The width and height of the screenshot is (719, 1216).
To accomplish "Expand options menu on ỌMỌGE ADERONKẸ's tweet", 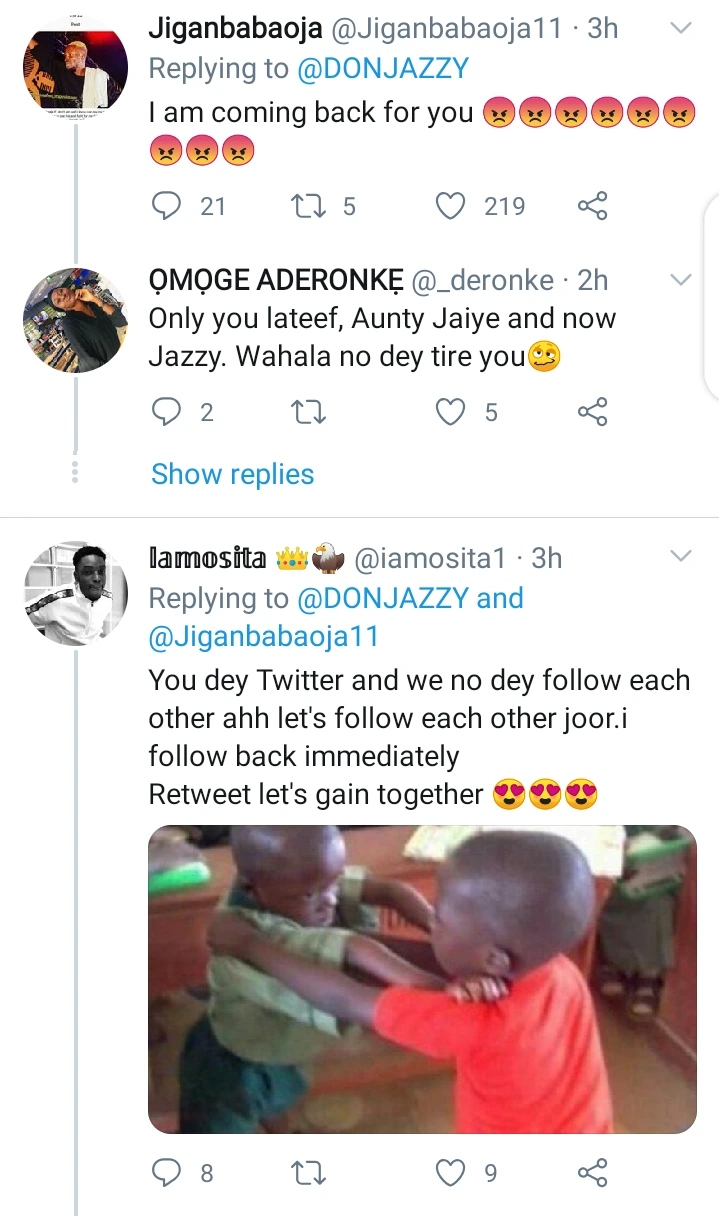I will (x=680, y=280).
